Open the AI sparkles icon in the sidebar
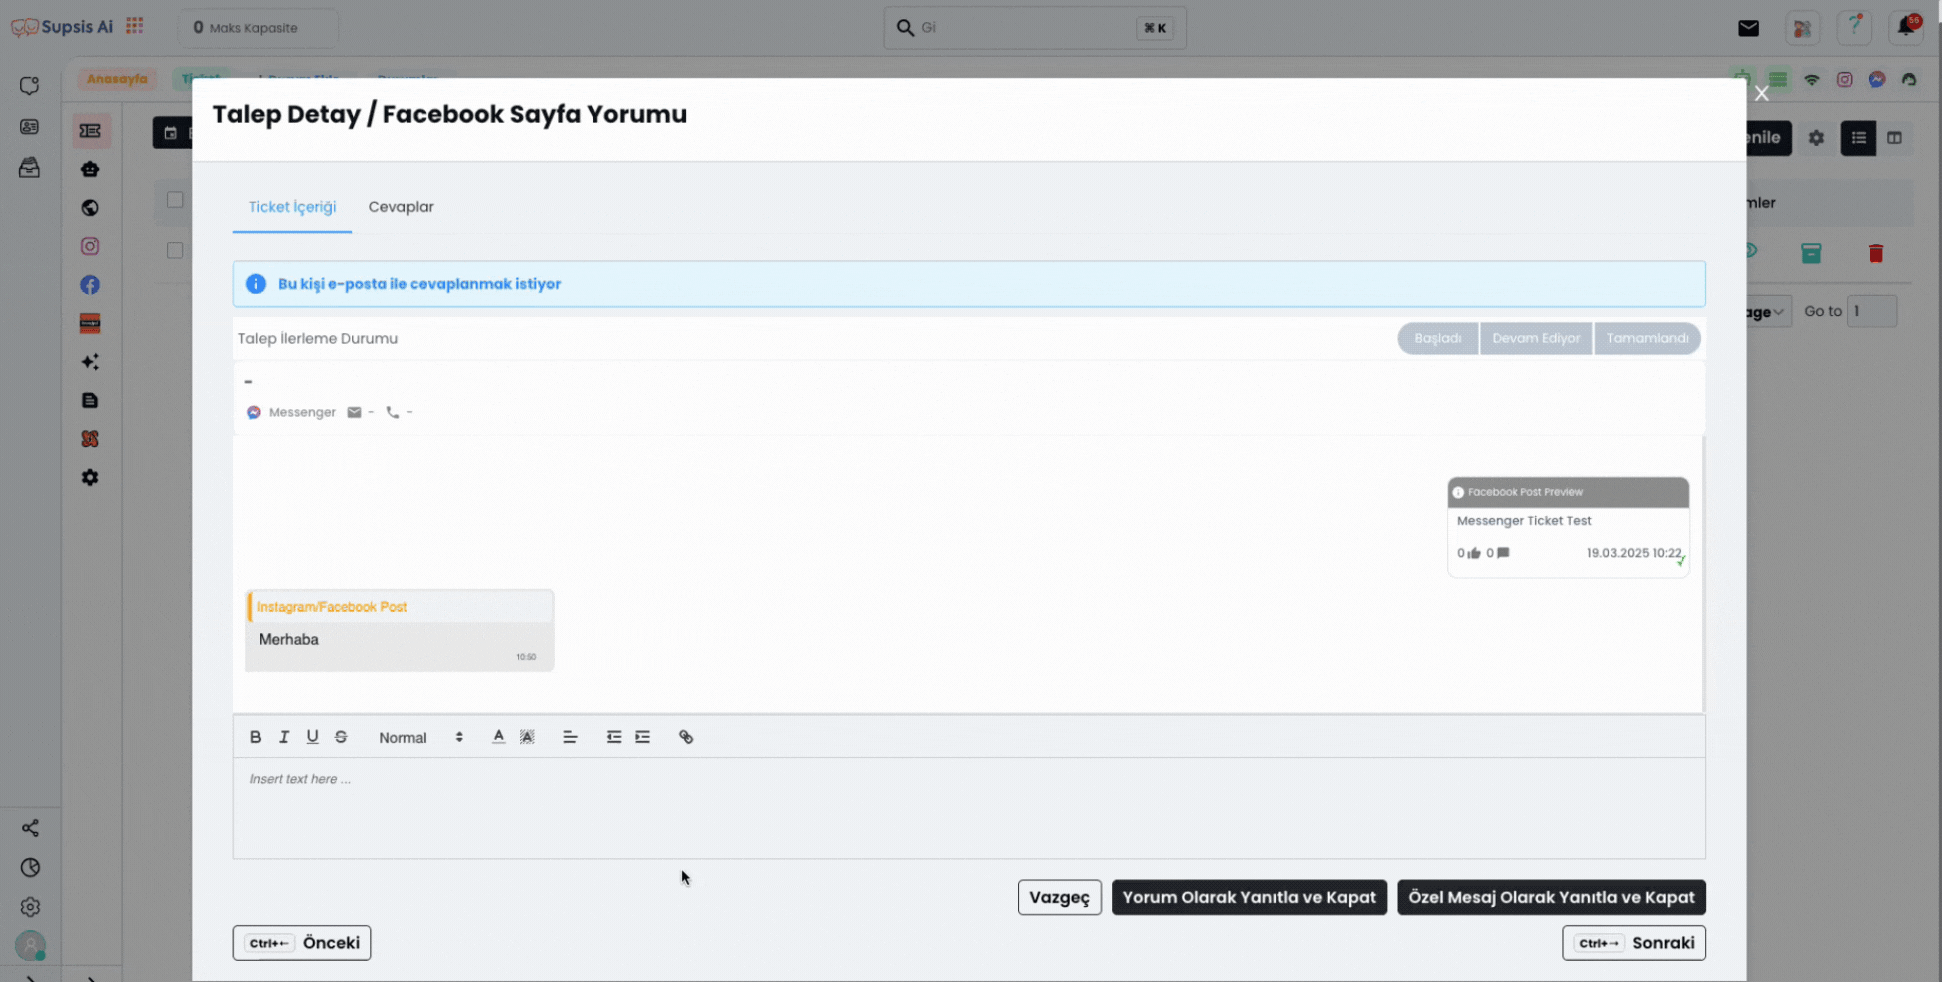1942x982 pixels. point(90,362)
